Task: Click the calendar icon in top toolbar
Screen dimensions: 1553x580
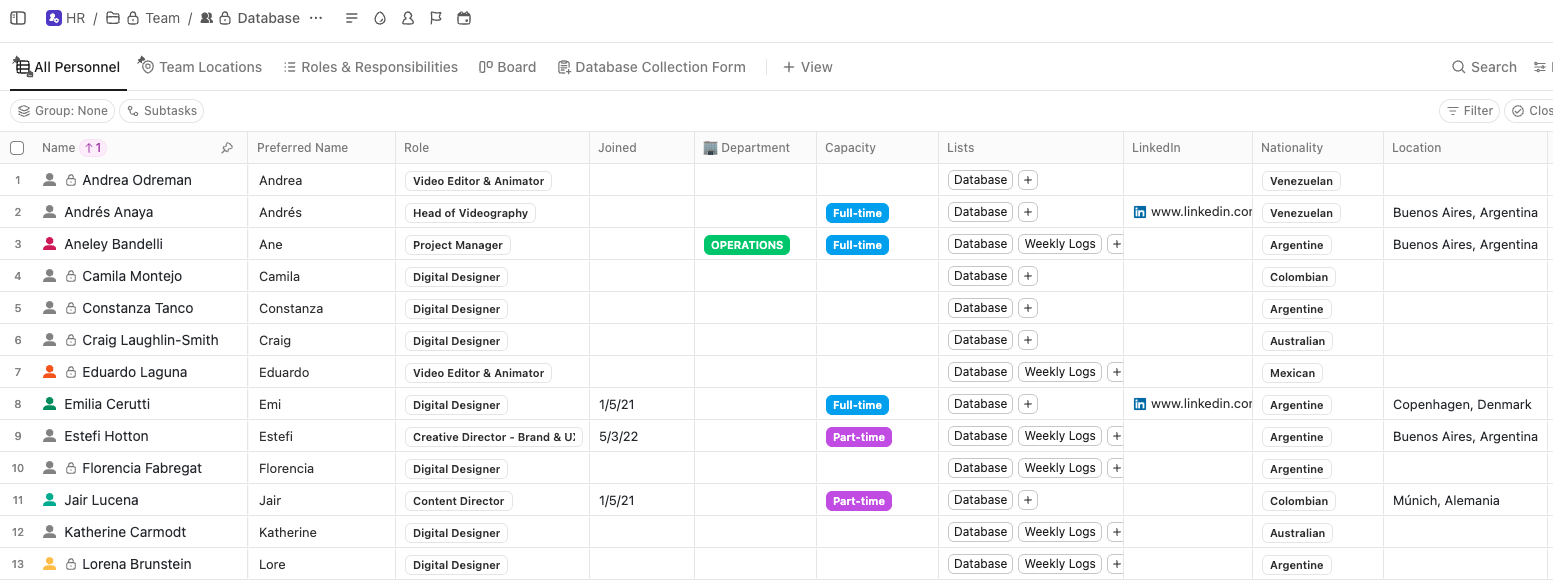Action: pos(463,18)
